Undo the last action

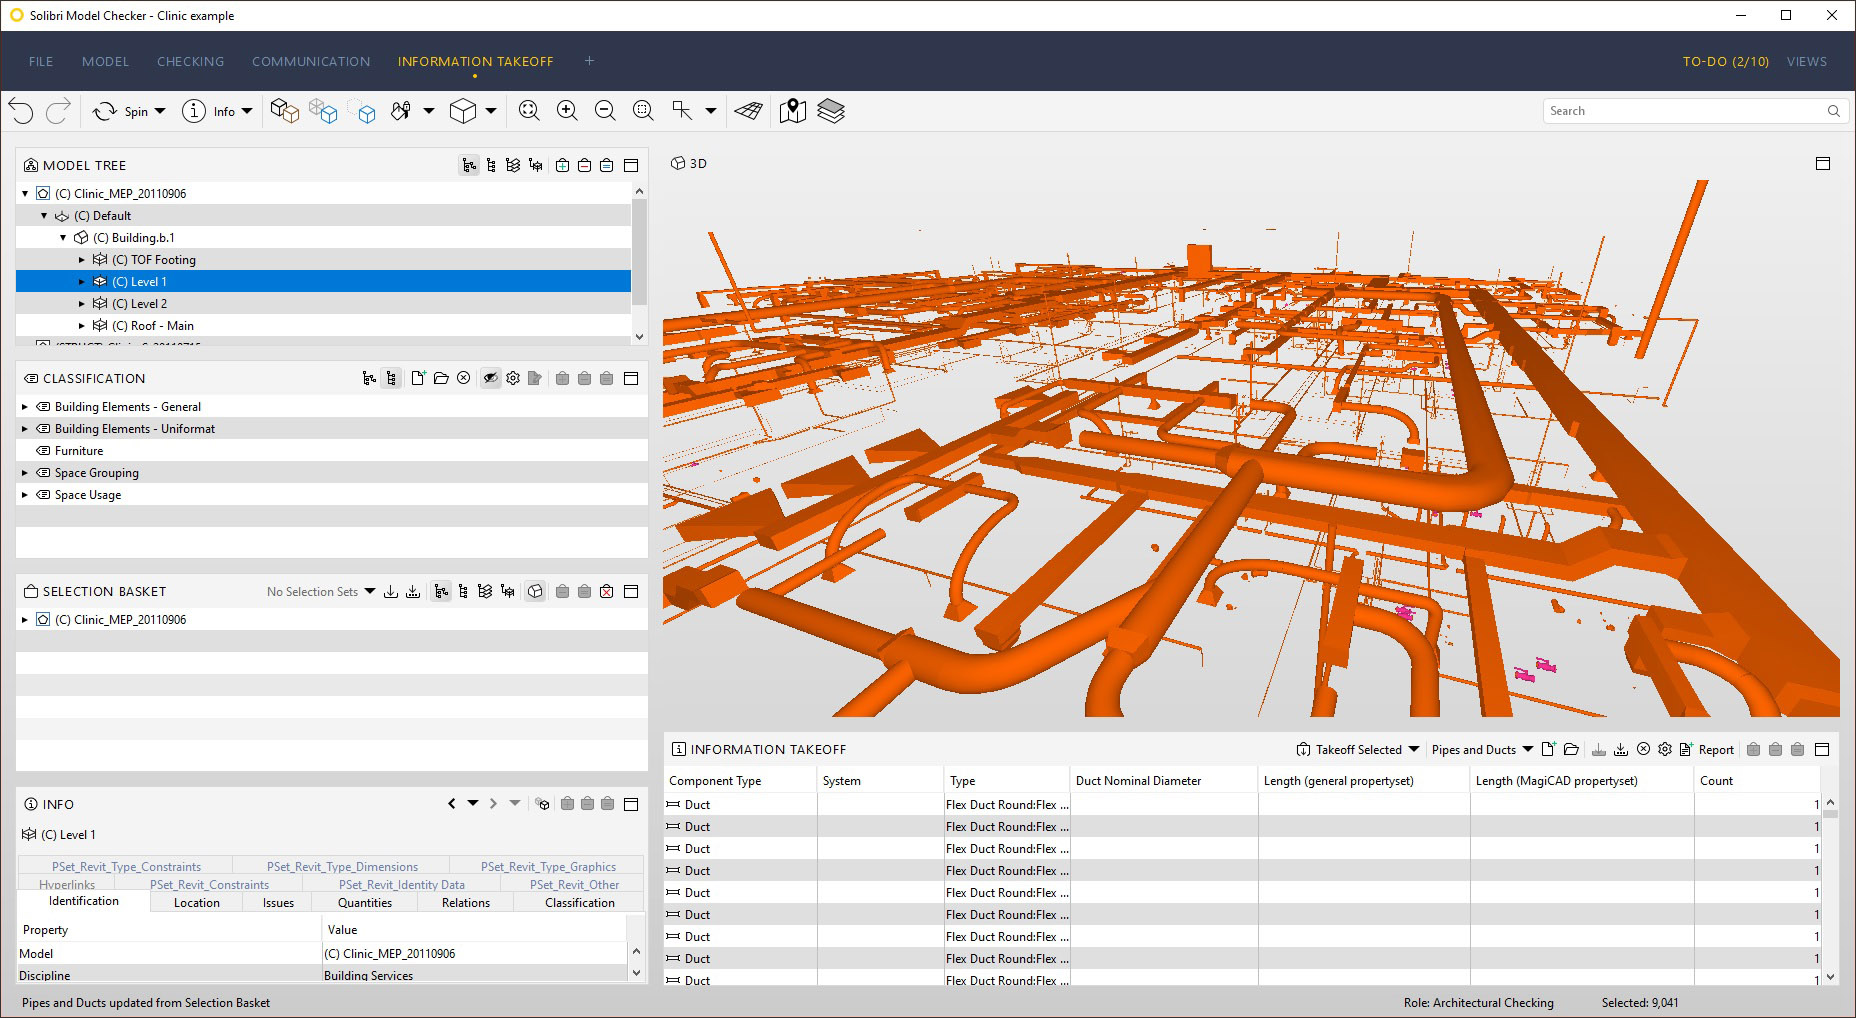tap(21, 111)
